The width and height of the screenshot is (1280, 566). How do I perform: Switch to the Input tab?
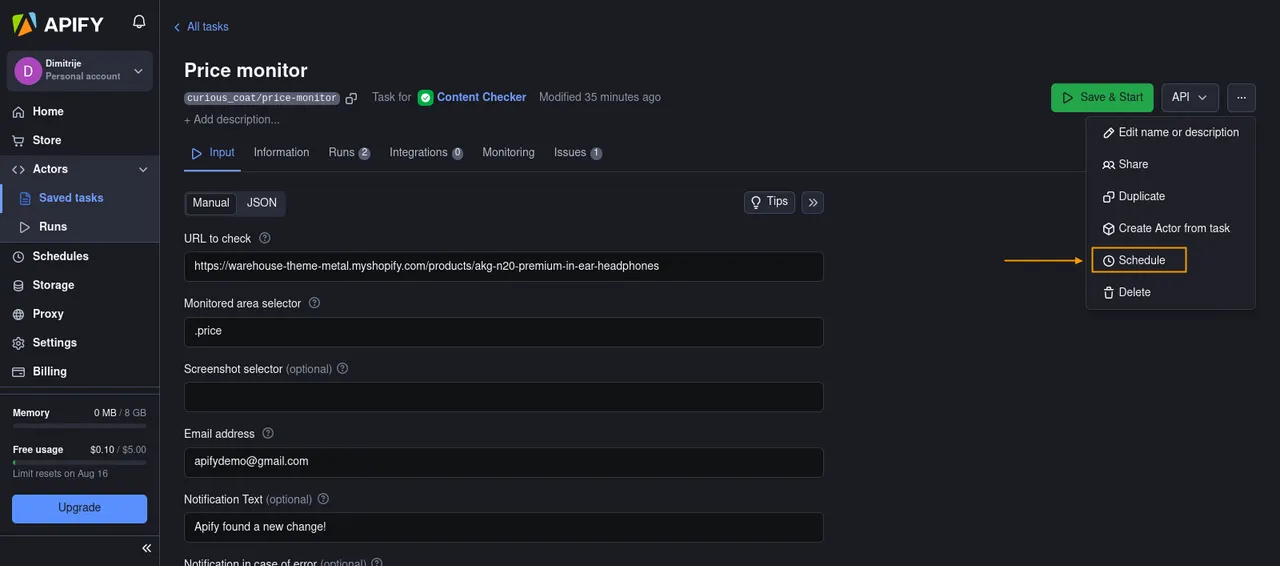[x=212, y=153]
